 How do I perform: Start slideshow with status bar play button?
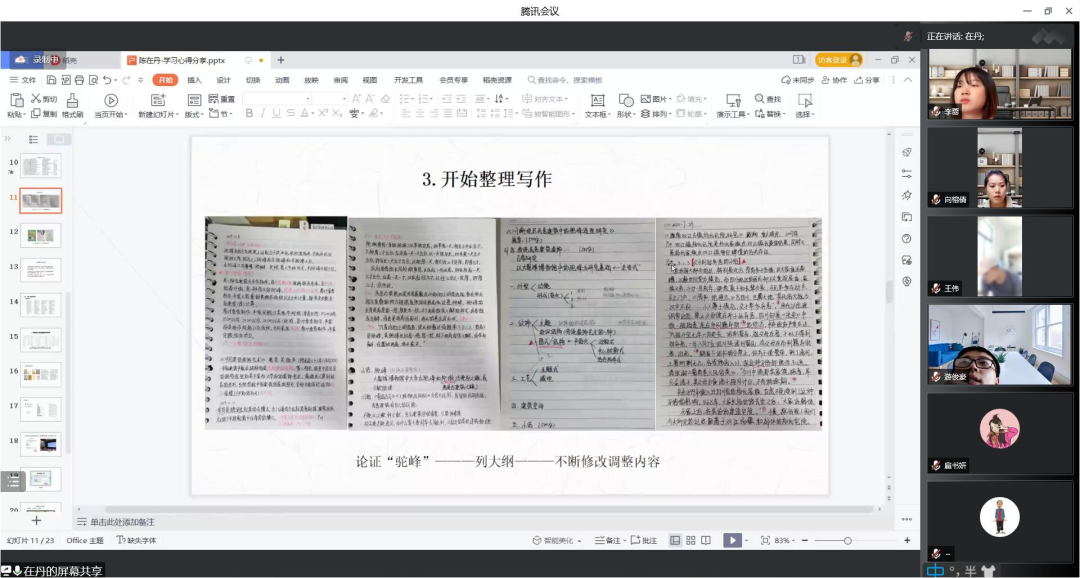[732, 540]
